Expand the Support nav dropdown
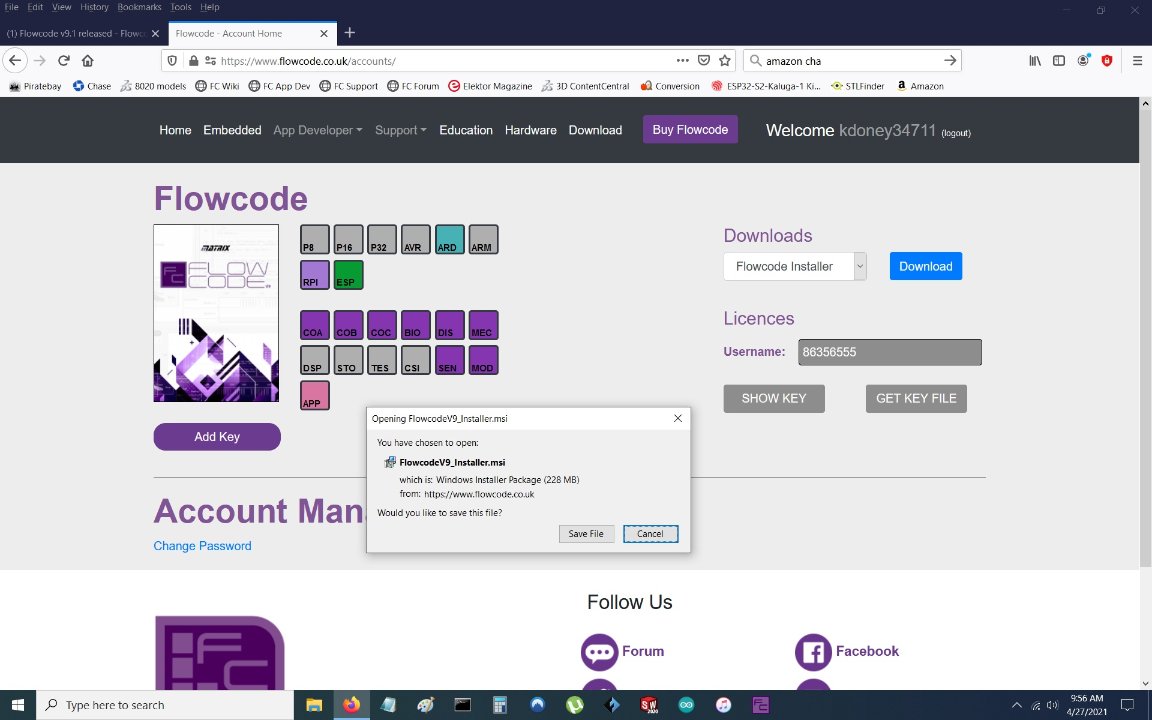The image size is (1152, 720). click(x=400, y=130)
